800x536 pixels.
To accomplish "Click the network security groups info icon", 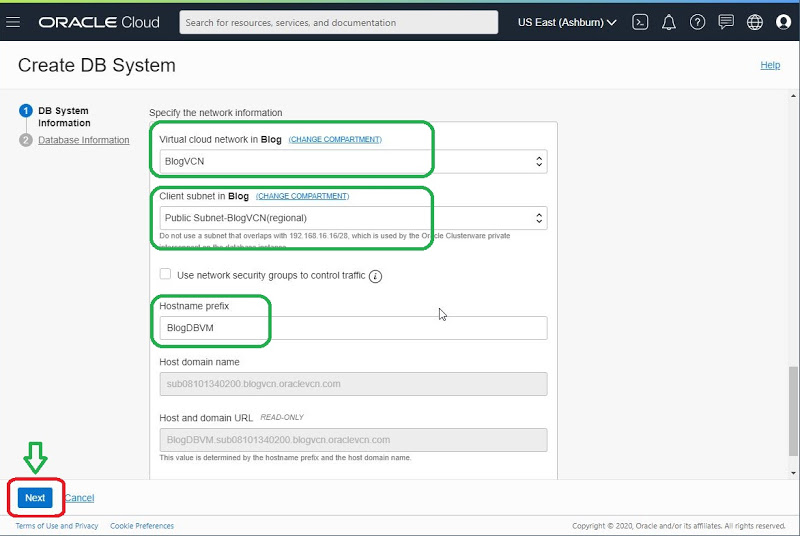I will point(376,276).
